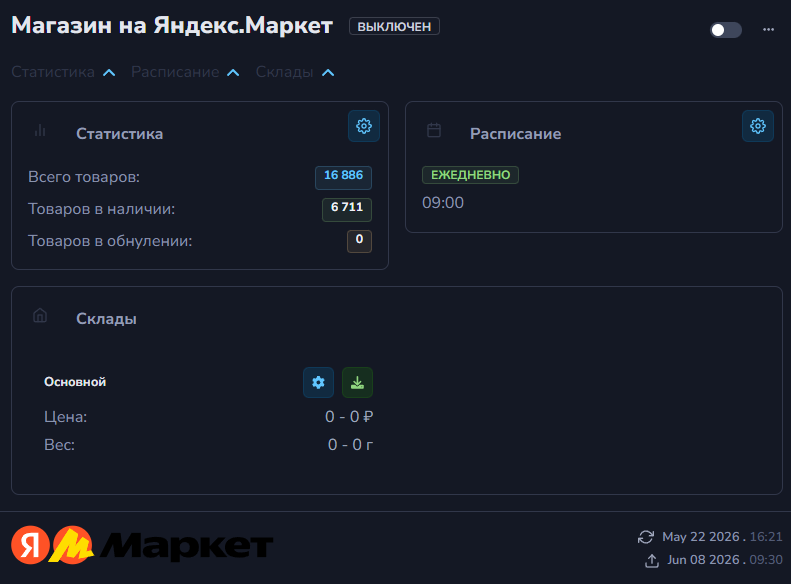
Task: Click the bar chart icon beside Статистика
Action: (40, 131)
